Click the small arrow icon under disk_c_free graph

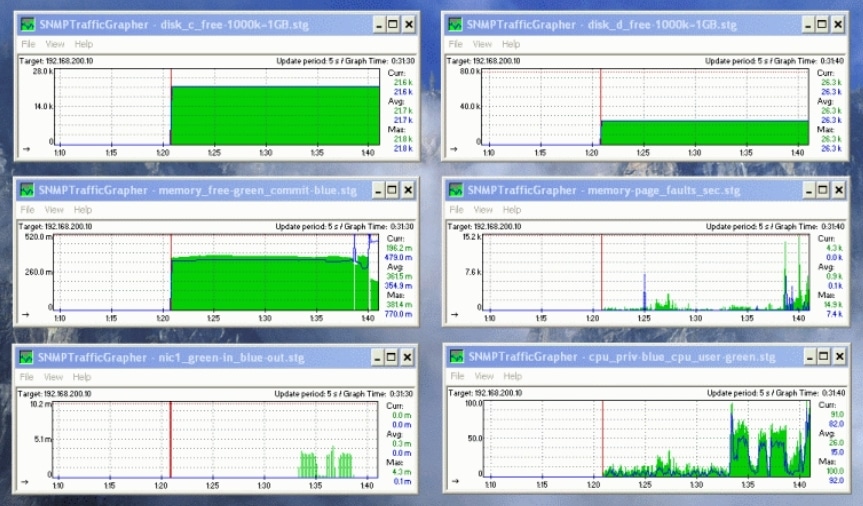[x=26, y=149]
